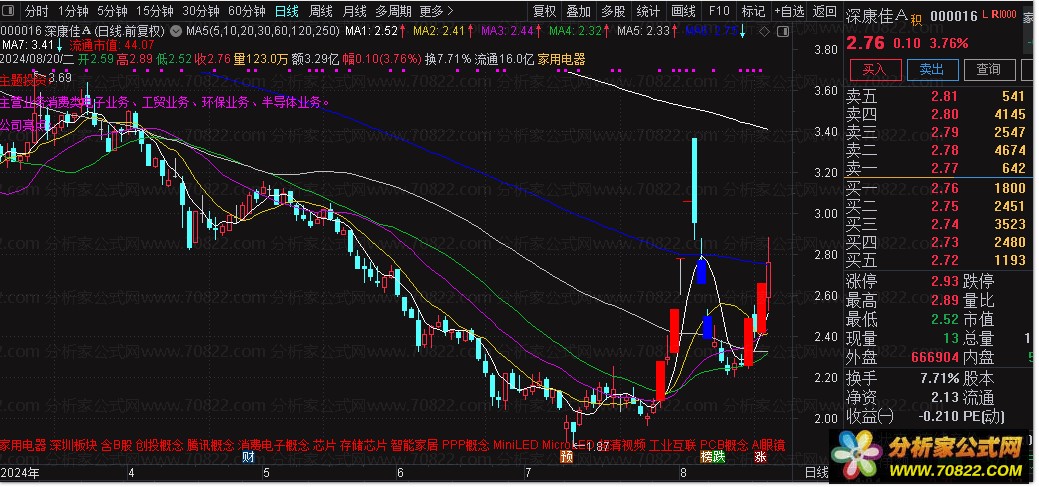This screenshot has width=1039, height=487.
Task: Click the 腾讯概念 concept tag
Action: pyautogui.click(x=210, y=445)
